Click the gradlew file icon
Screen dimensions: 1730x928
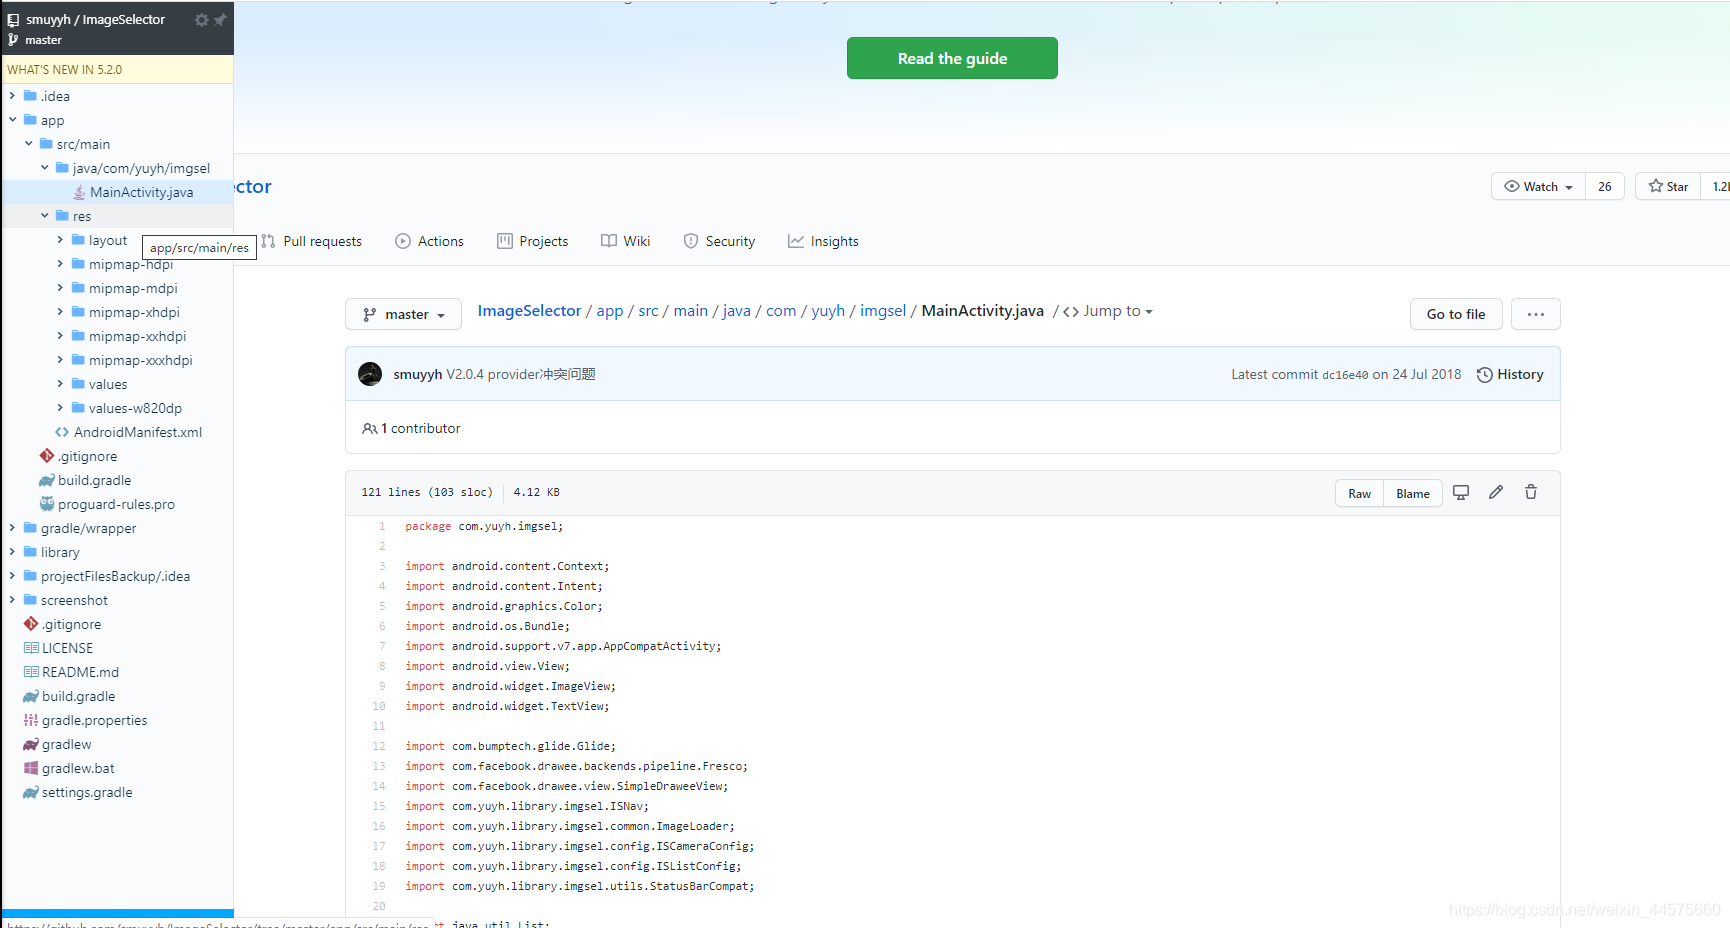[x=31, y=744]
